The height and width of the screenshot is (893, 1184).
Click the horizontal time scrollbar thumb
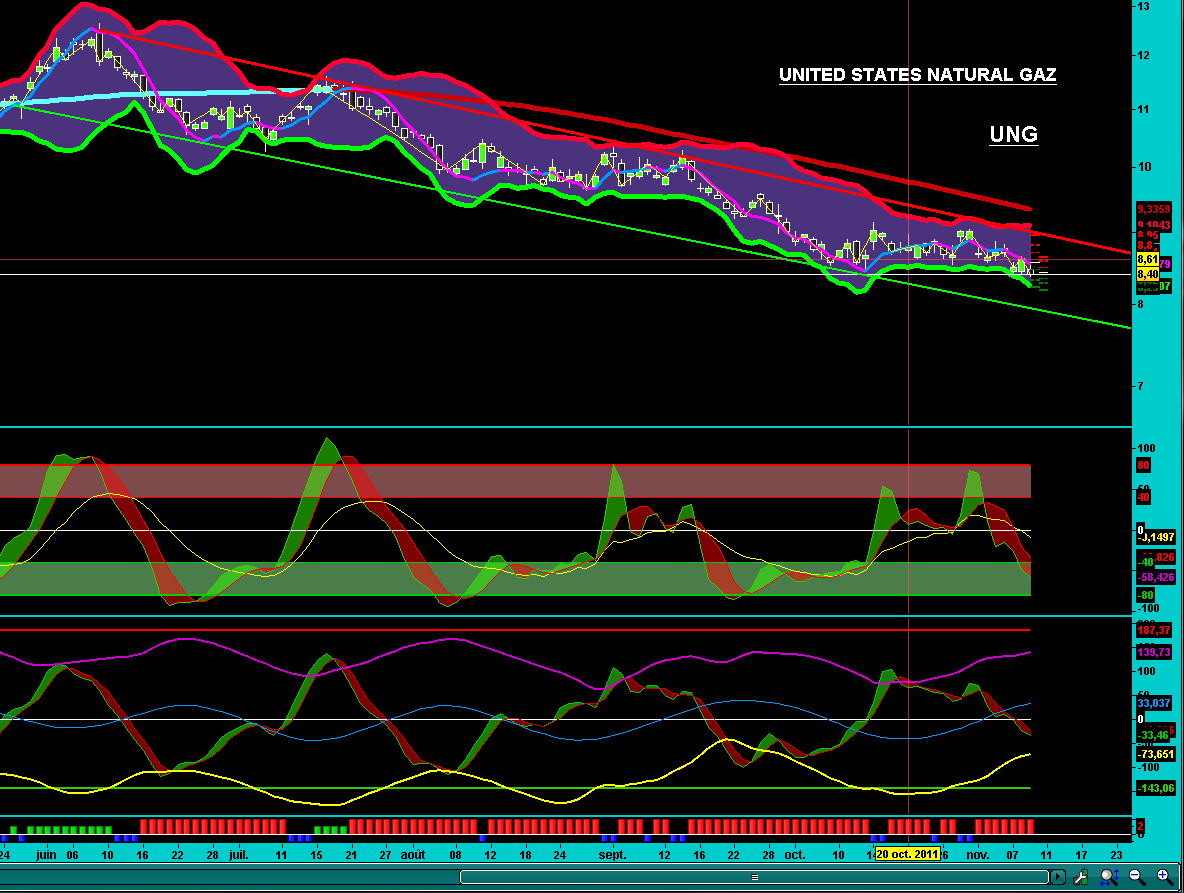pos(754,876)
